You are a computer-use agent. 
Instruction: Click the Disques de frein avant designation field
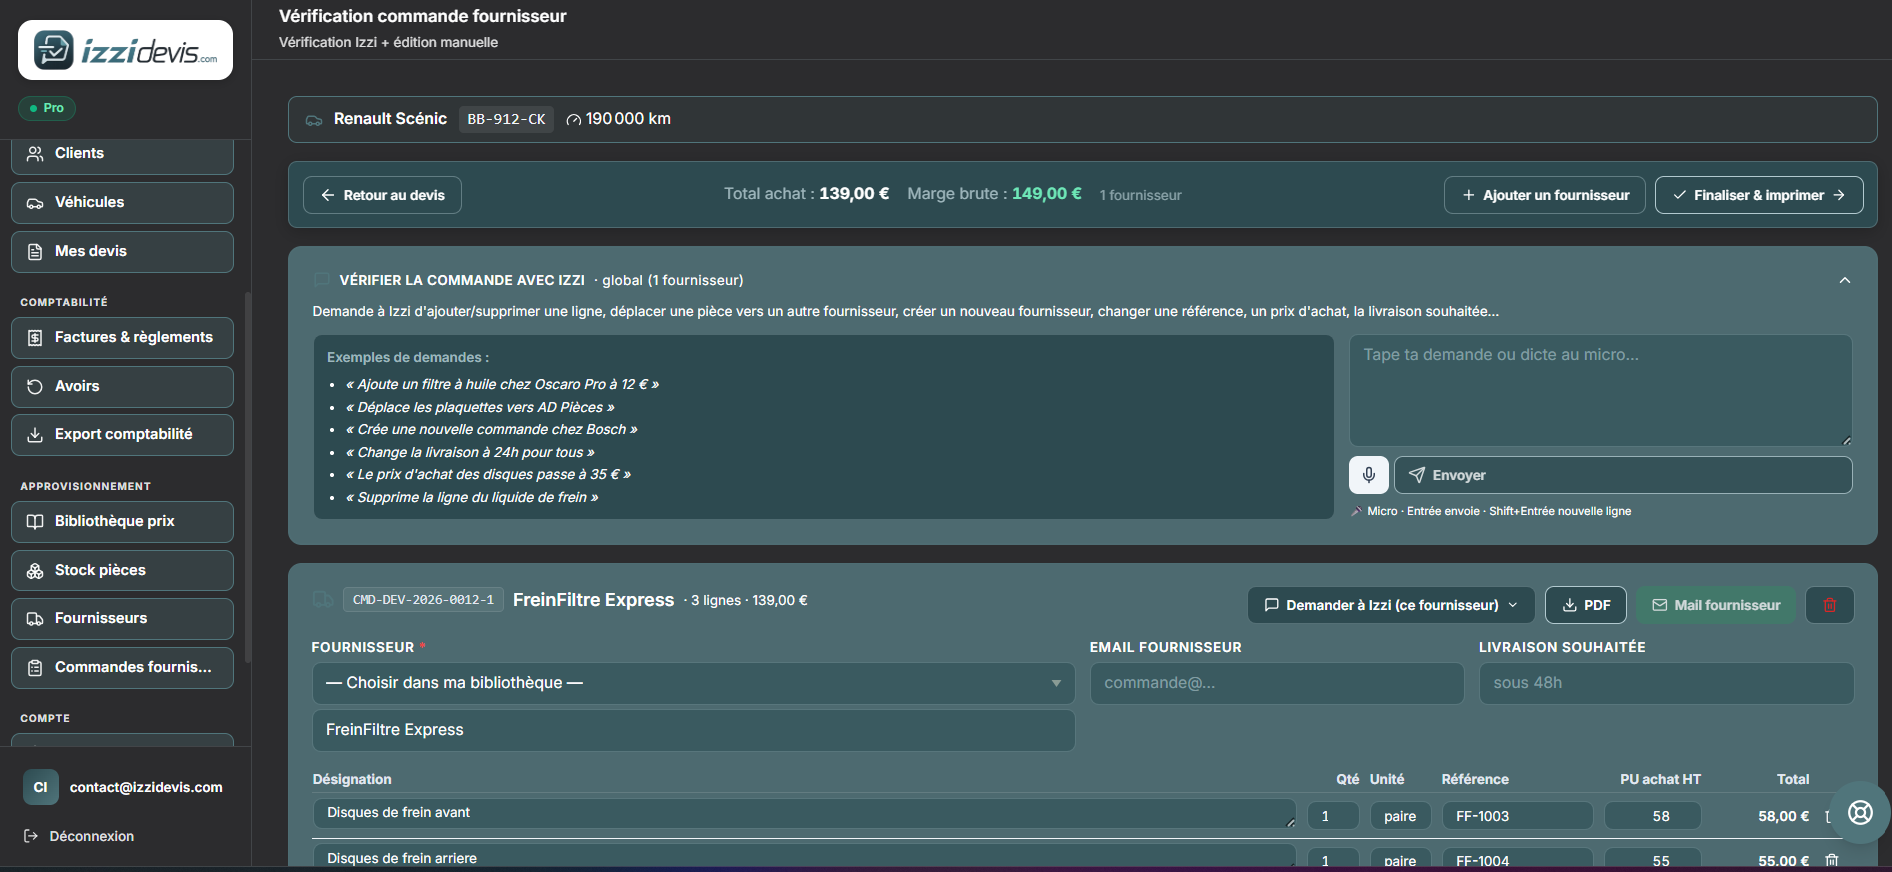coord(804,813)
